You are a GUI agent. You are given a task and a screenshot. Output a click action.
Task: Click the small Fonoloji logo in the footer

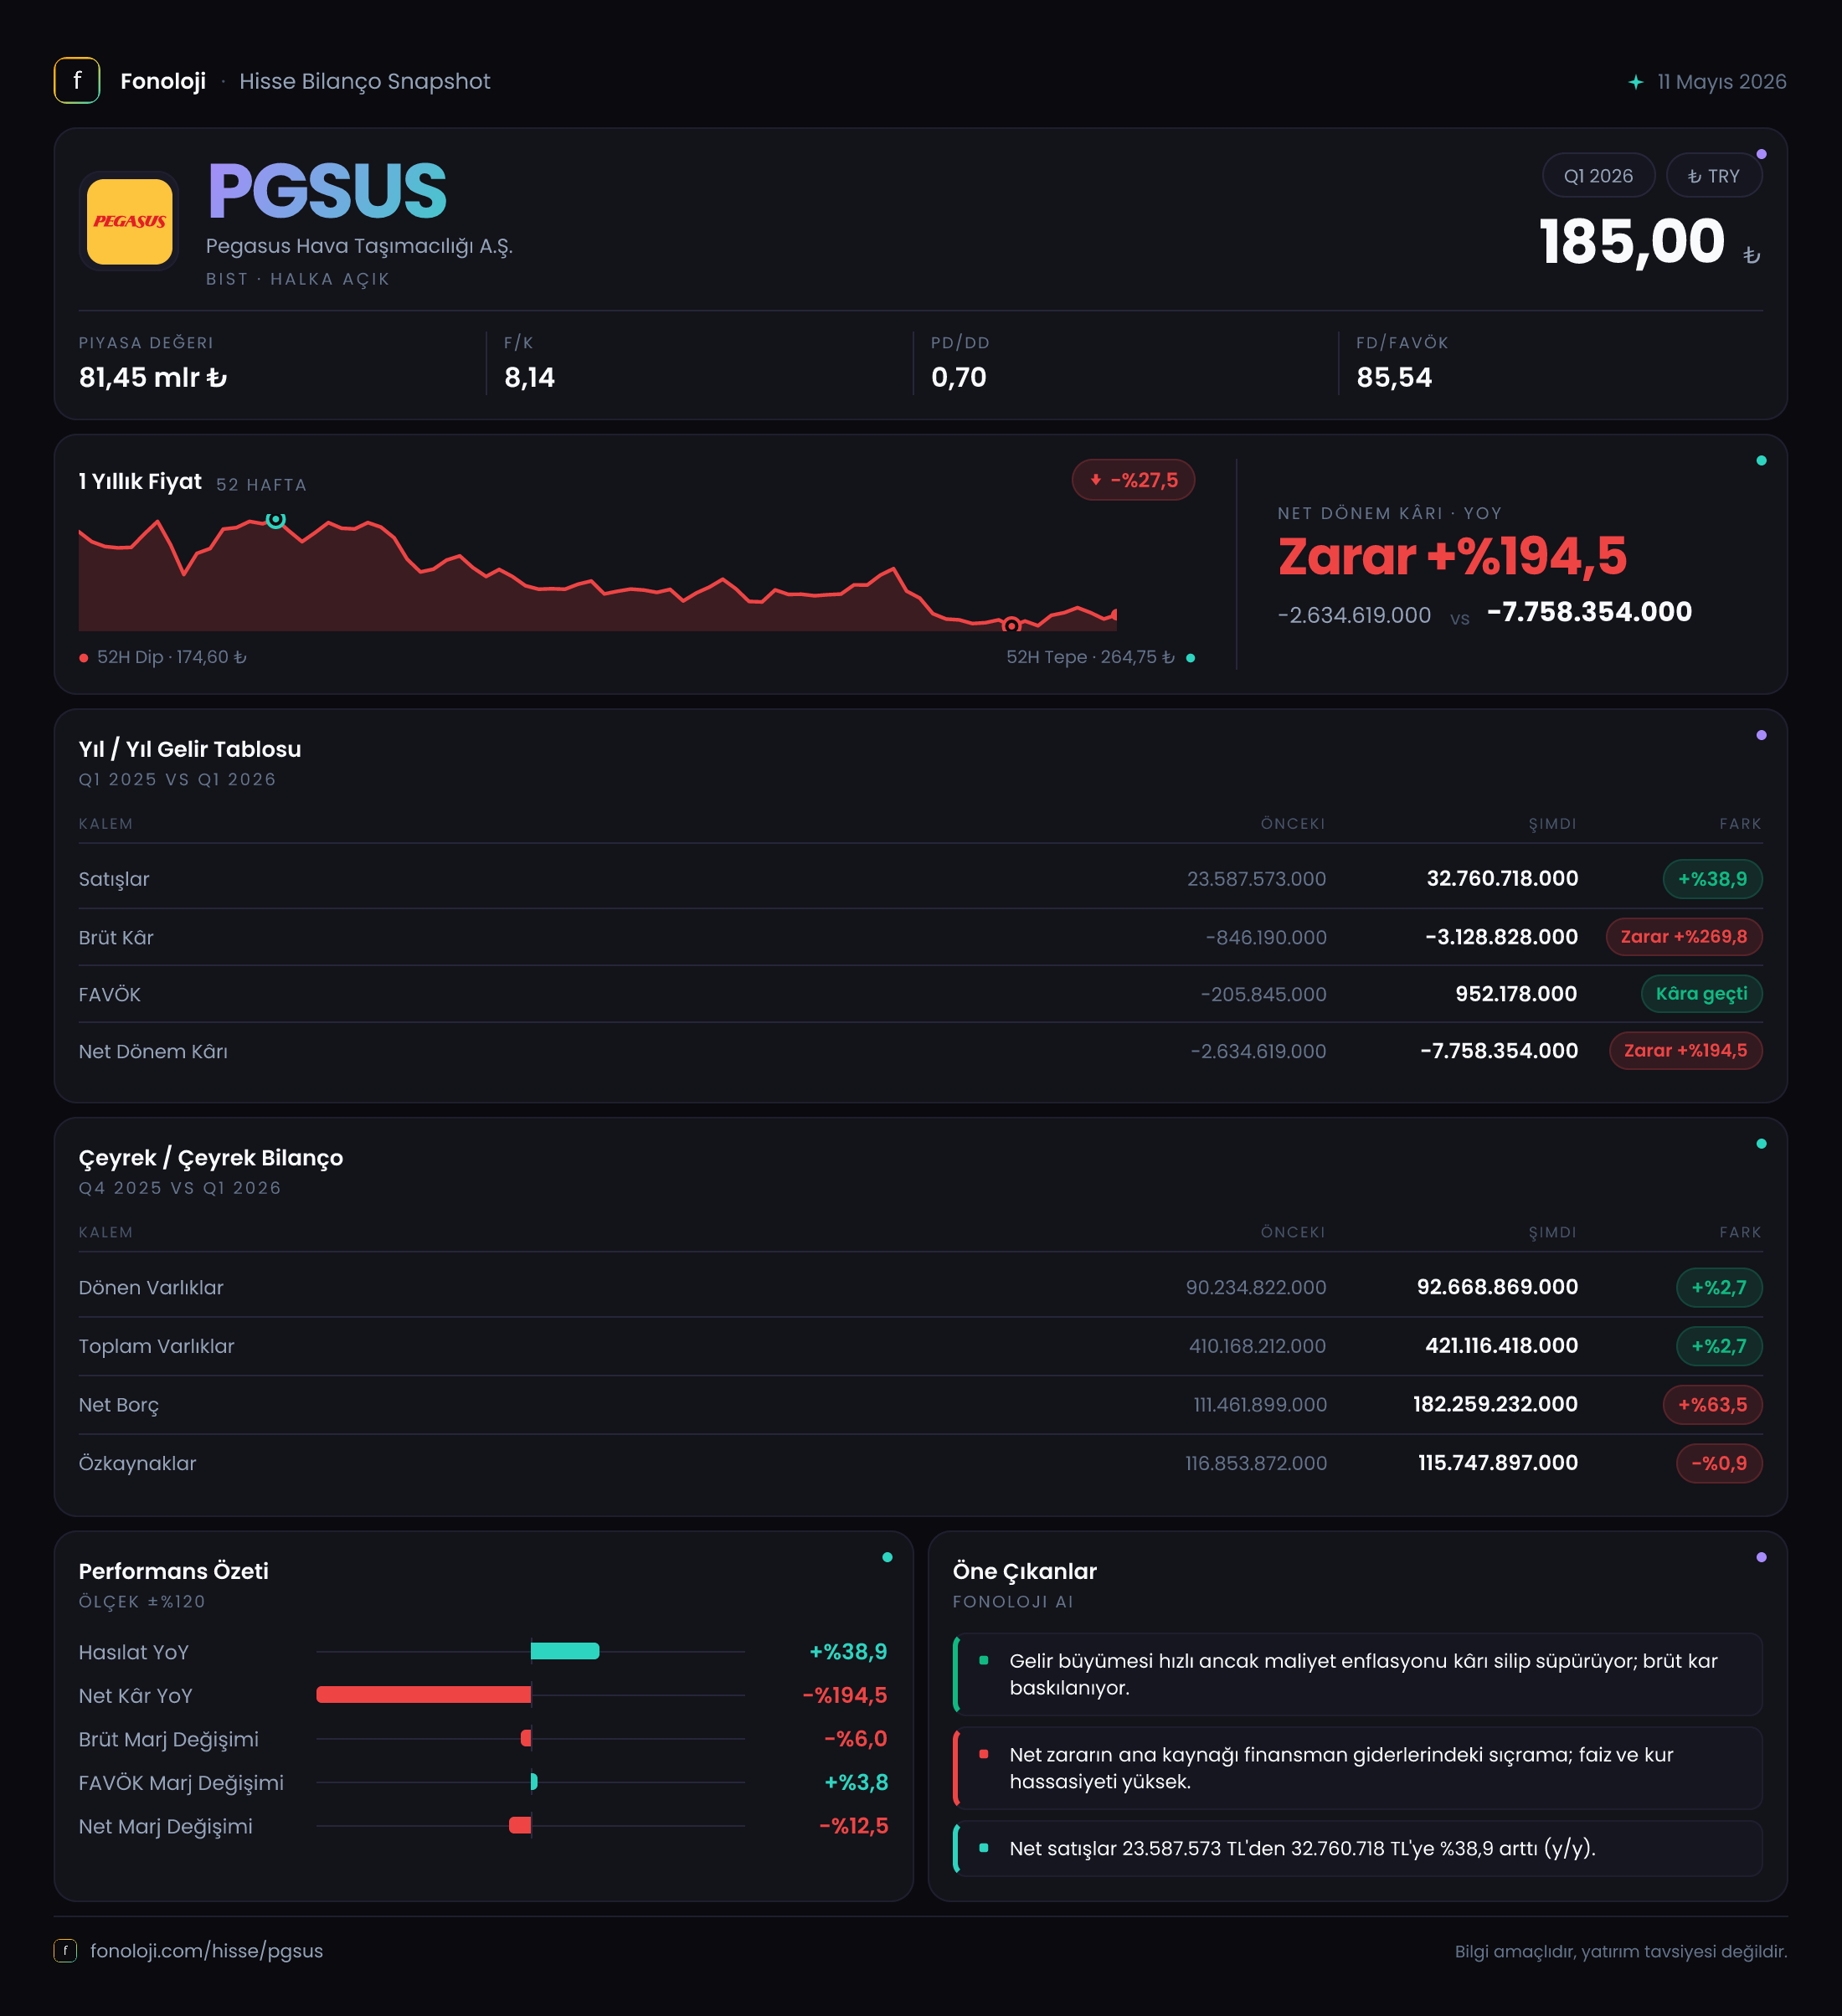point(65,1950)
